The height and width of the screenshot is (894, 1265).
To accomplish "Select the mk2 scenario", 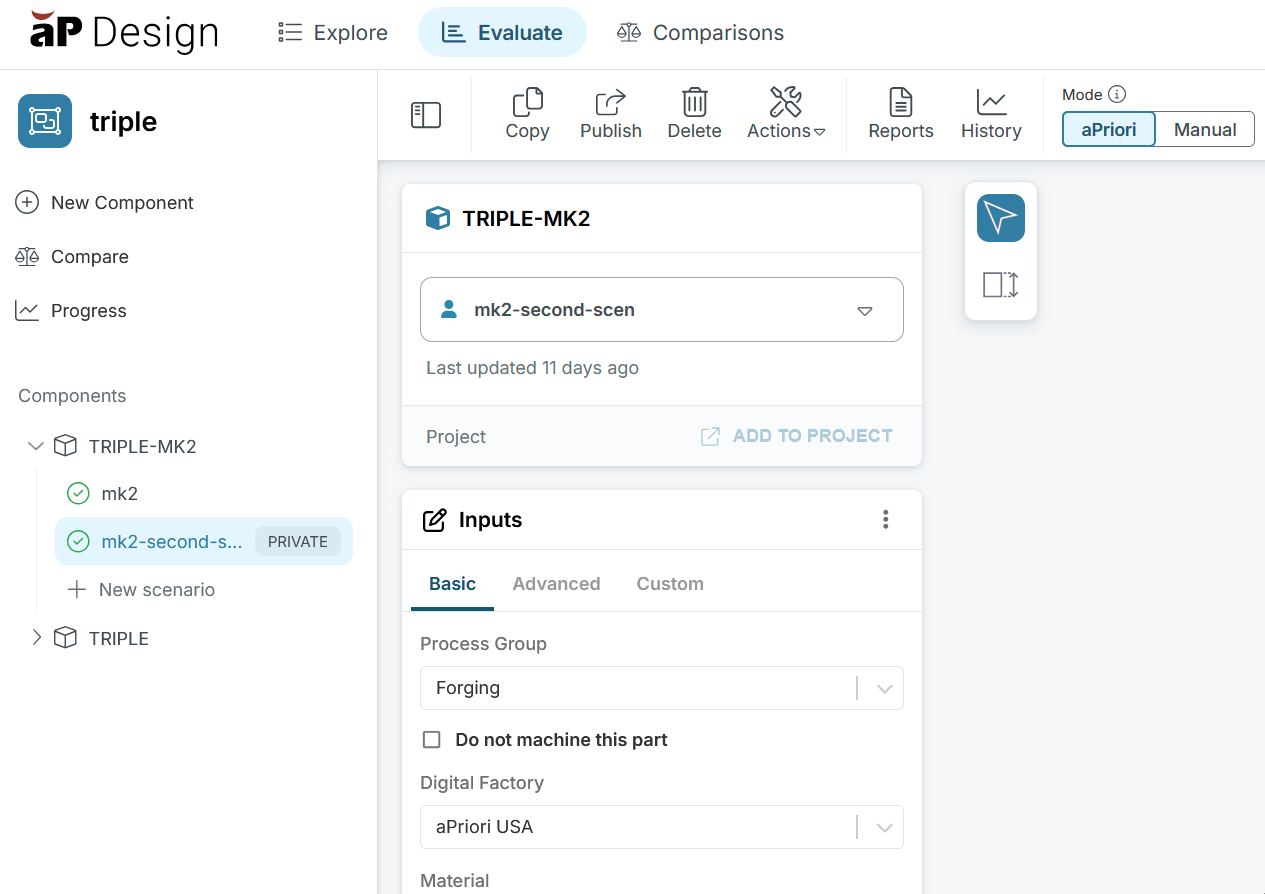I will pos(119,493).
